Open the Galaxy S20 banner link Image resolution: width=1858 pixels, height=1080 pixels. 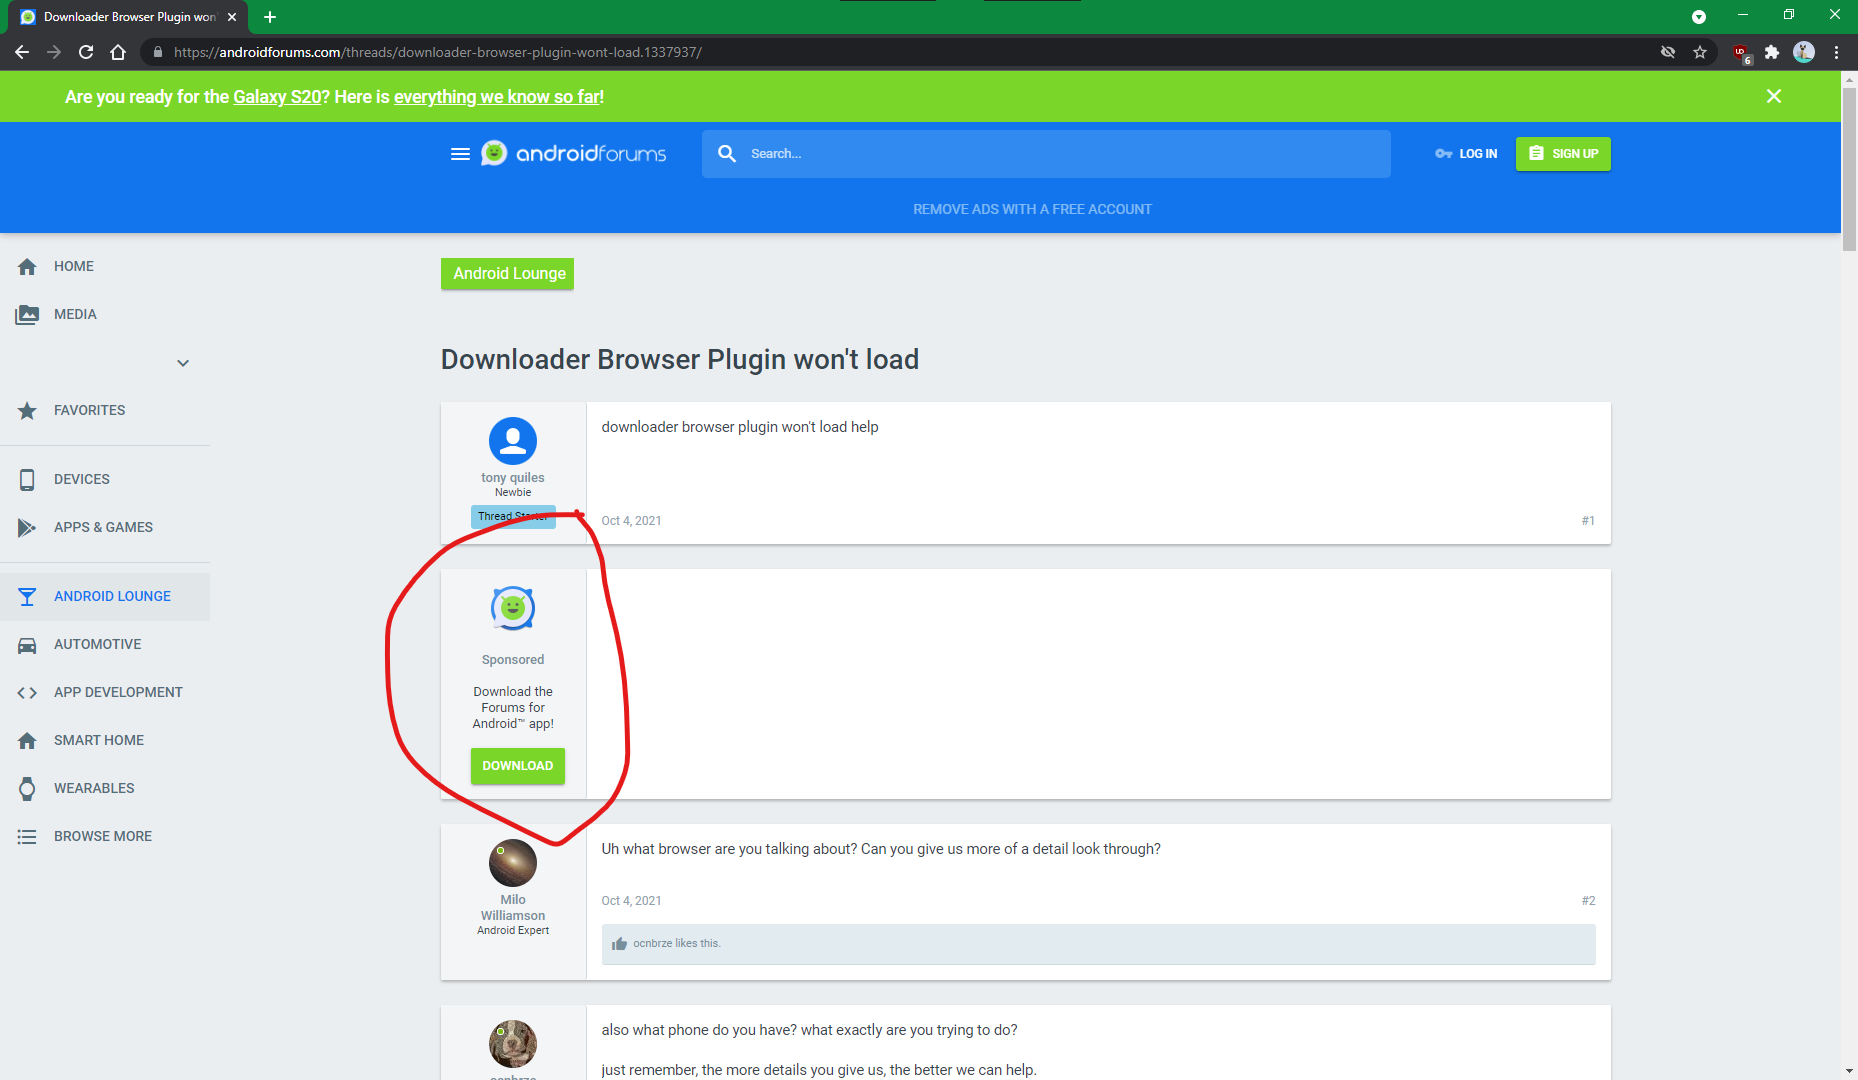(277, 97)
